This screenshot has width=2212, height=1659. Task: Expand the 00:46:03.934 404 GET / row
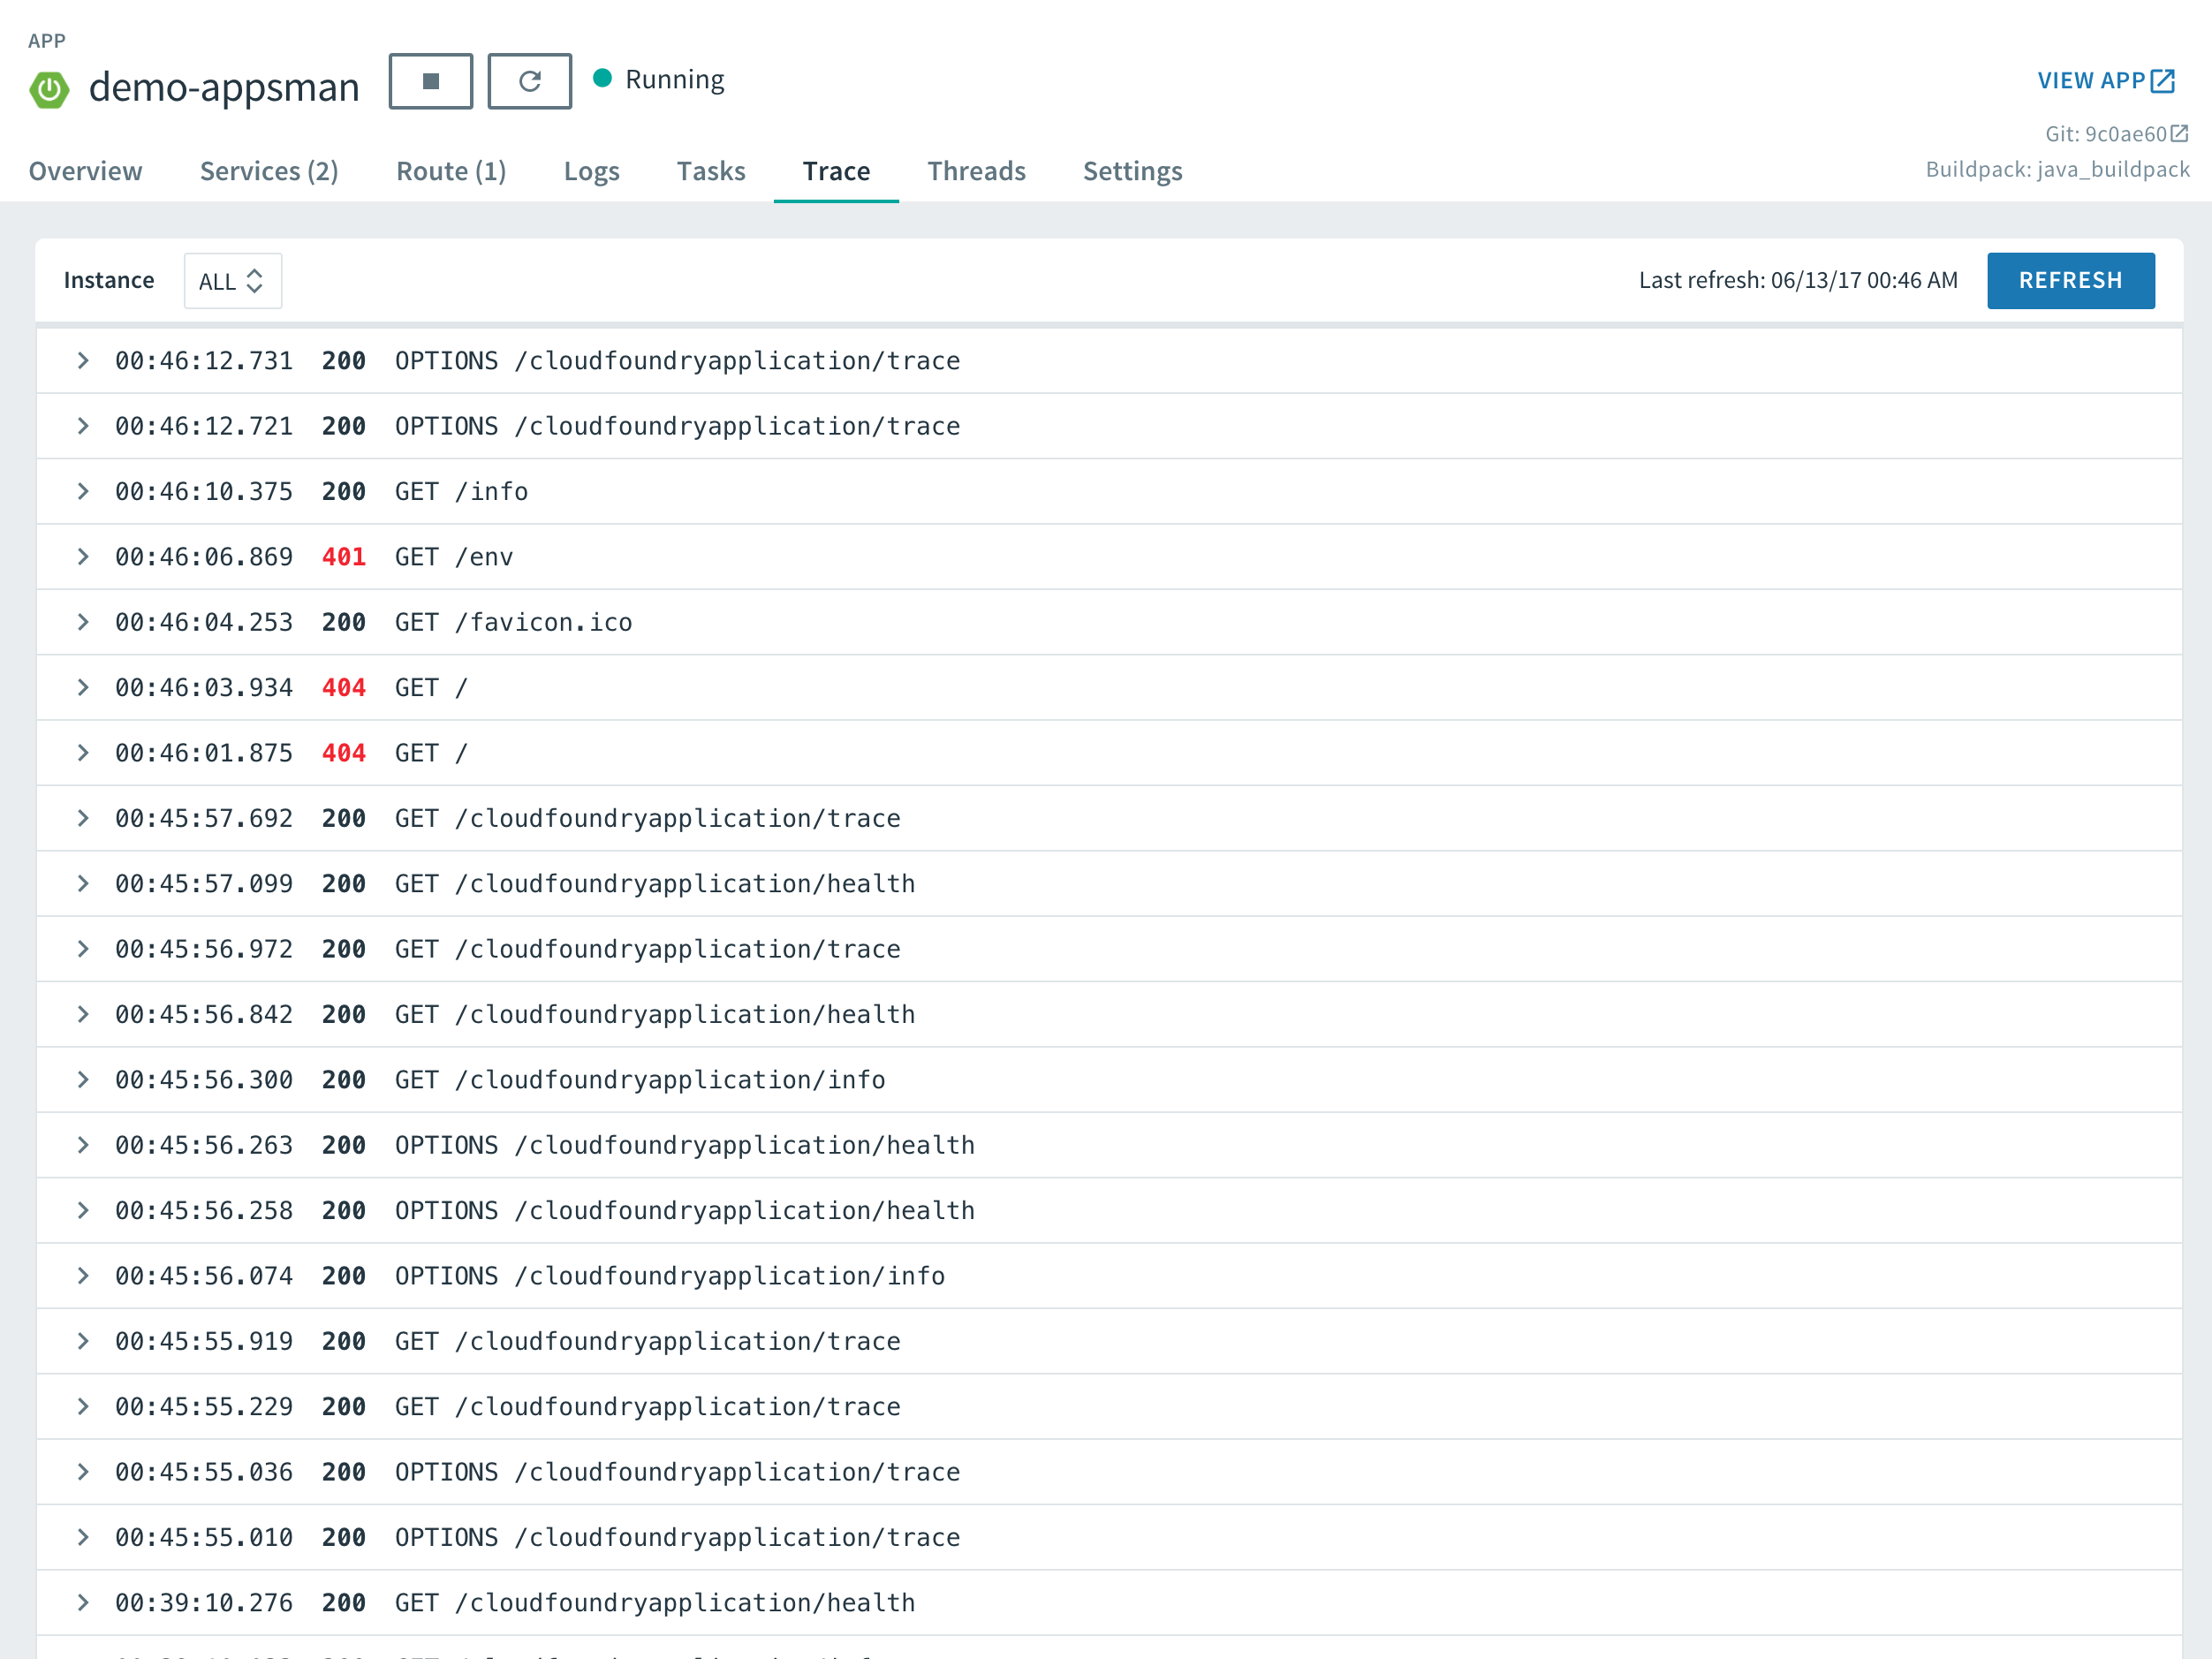click(83, 687)
